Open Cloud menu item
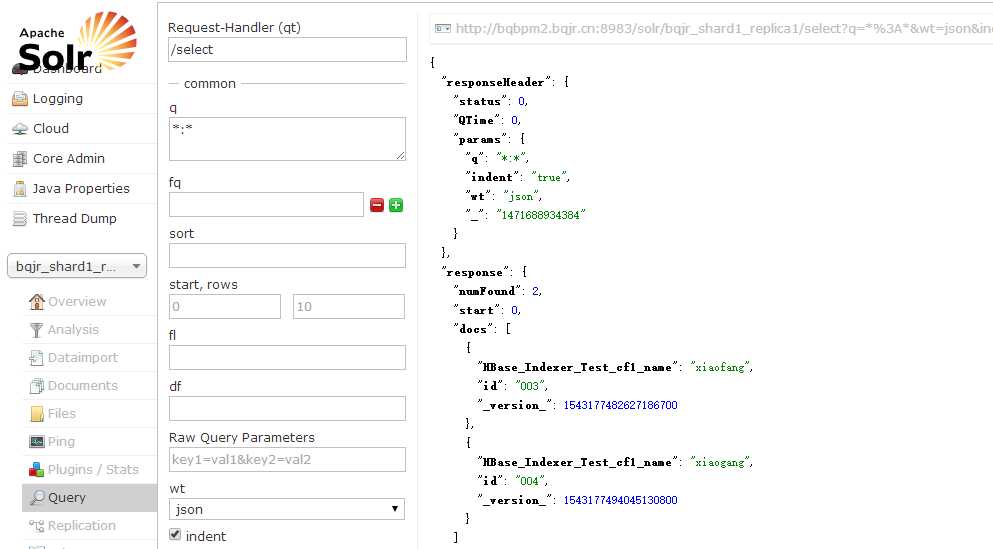Viewport: 993px width, 549px height. [51, 129]
